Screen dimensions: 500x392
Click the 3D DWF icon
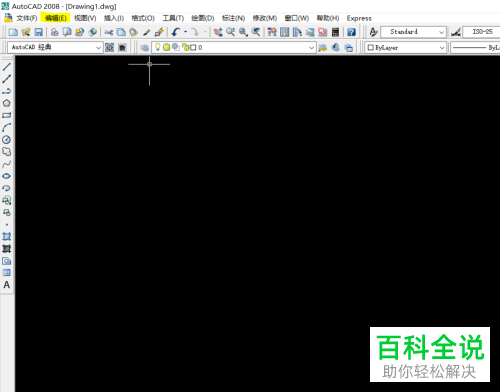[93, 32]
